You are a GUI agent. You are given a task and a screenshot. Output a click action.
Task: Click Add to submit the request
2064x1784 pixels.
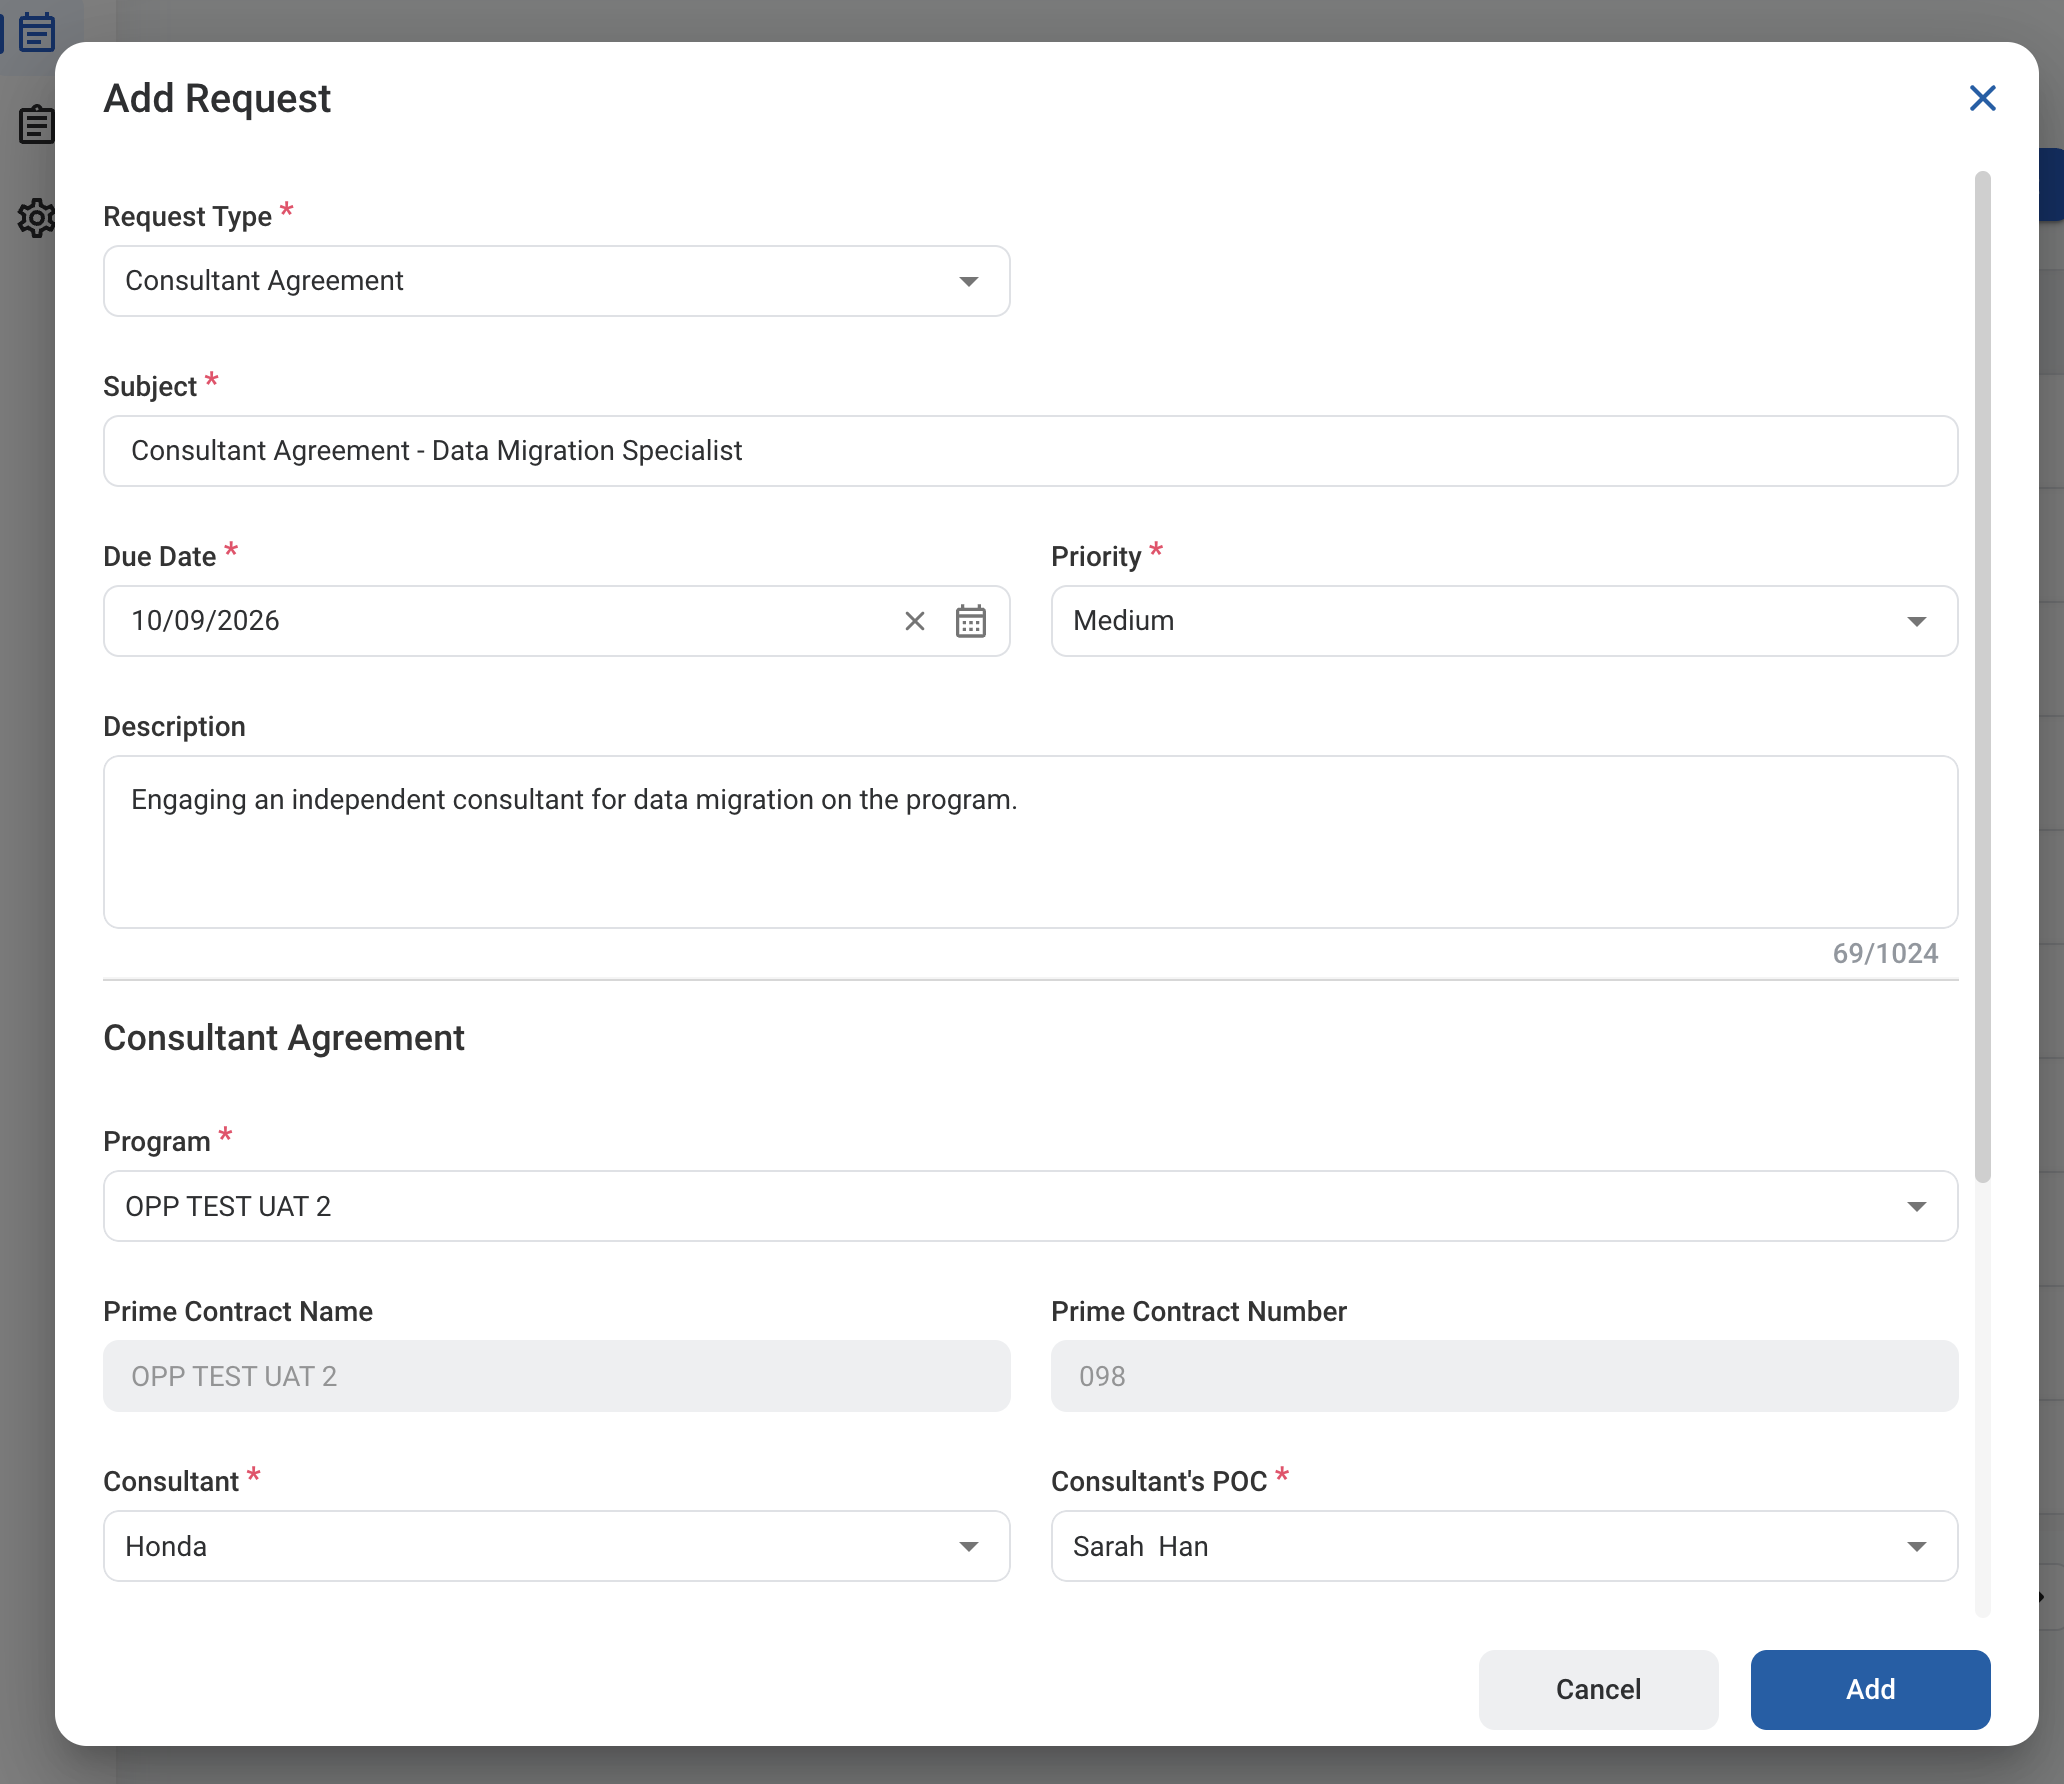click(x=1870, y=1689)
